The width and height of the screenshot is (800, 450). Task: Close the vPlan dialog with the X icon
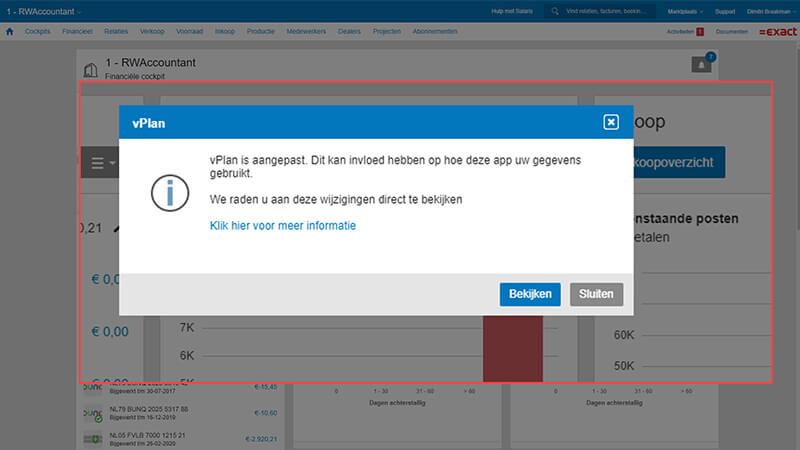coord(611,122)
